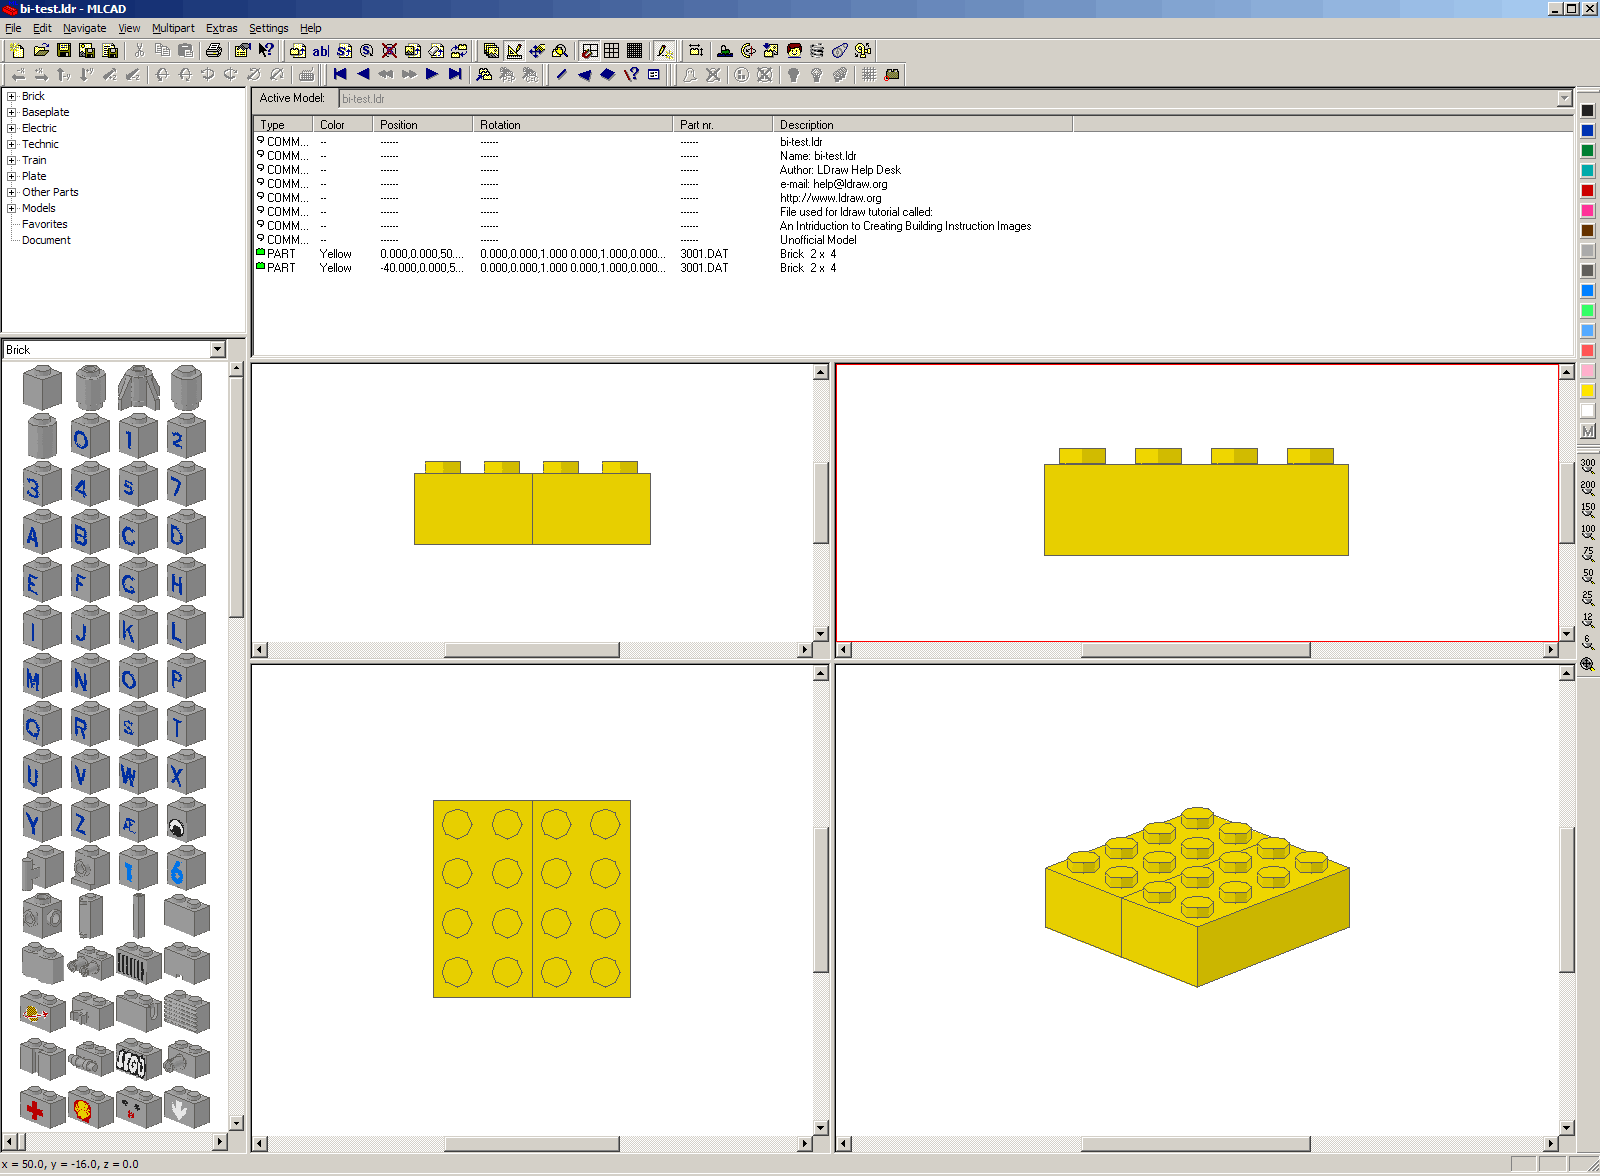Open the Brick parts category dropdown
Screen dimensions: 1600x1176
coord(218,349)
